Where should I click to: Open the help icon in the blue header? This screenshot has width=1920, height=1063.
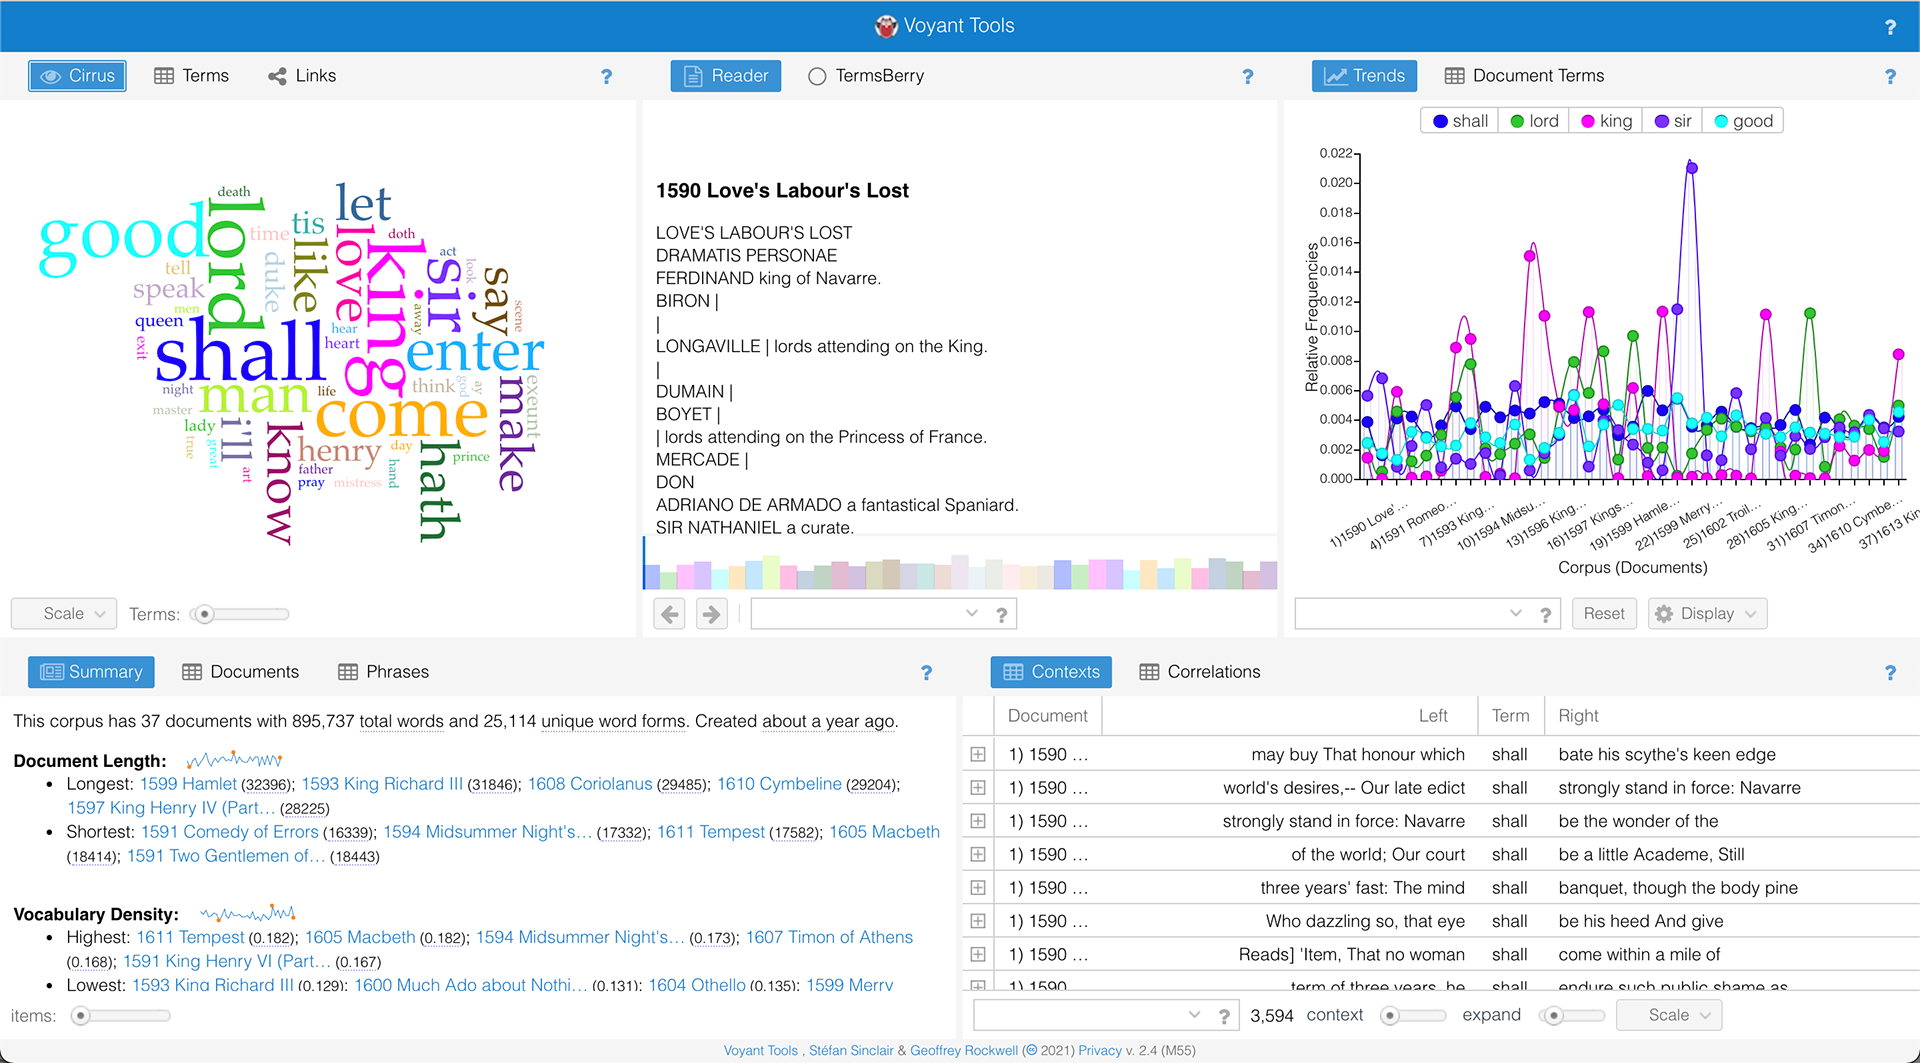1890,27
